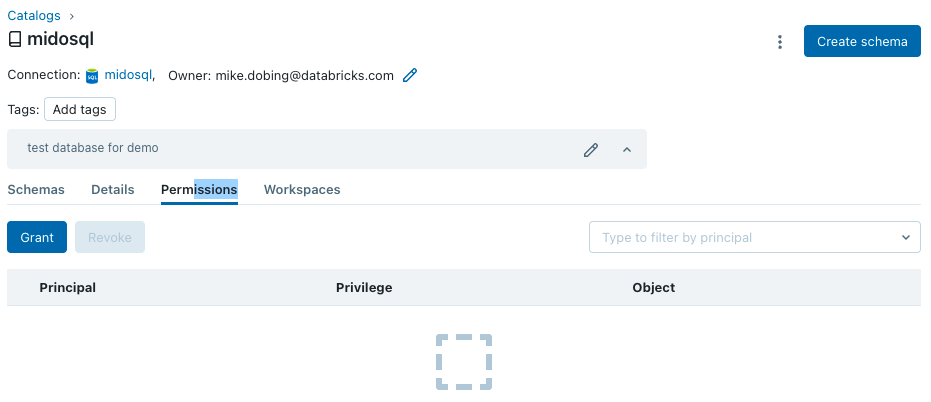The width and height of the screenshot is (931, 402).
Task: Click the midosql catalog title
Action: 61,39
